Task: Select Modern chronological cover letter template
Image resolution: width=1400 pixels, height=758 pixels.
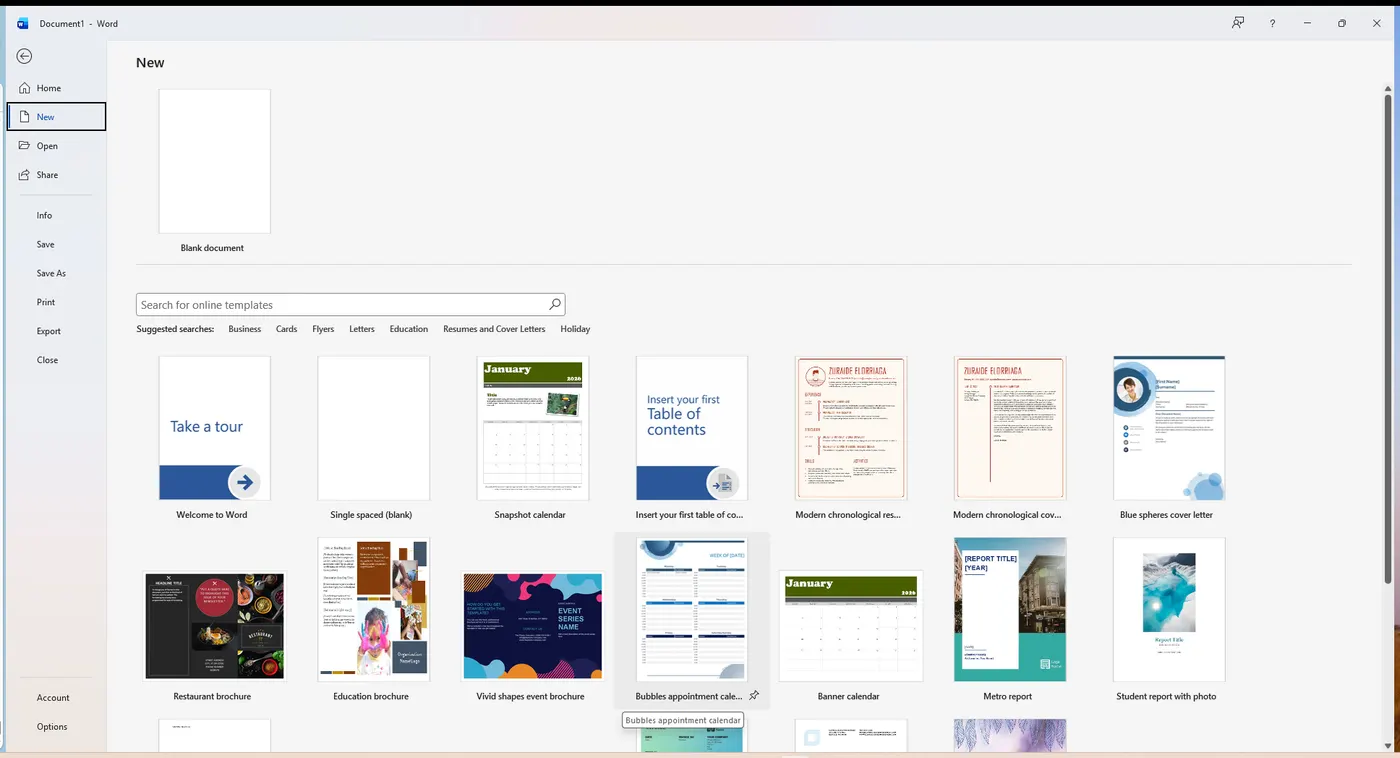Action: tap(1009, 428)
